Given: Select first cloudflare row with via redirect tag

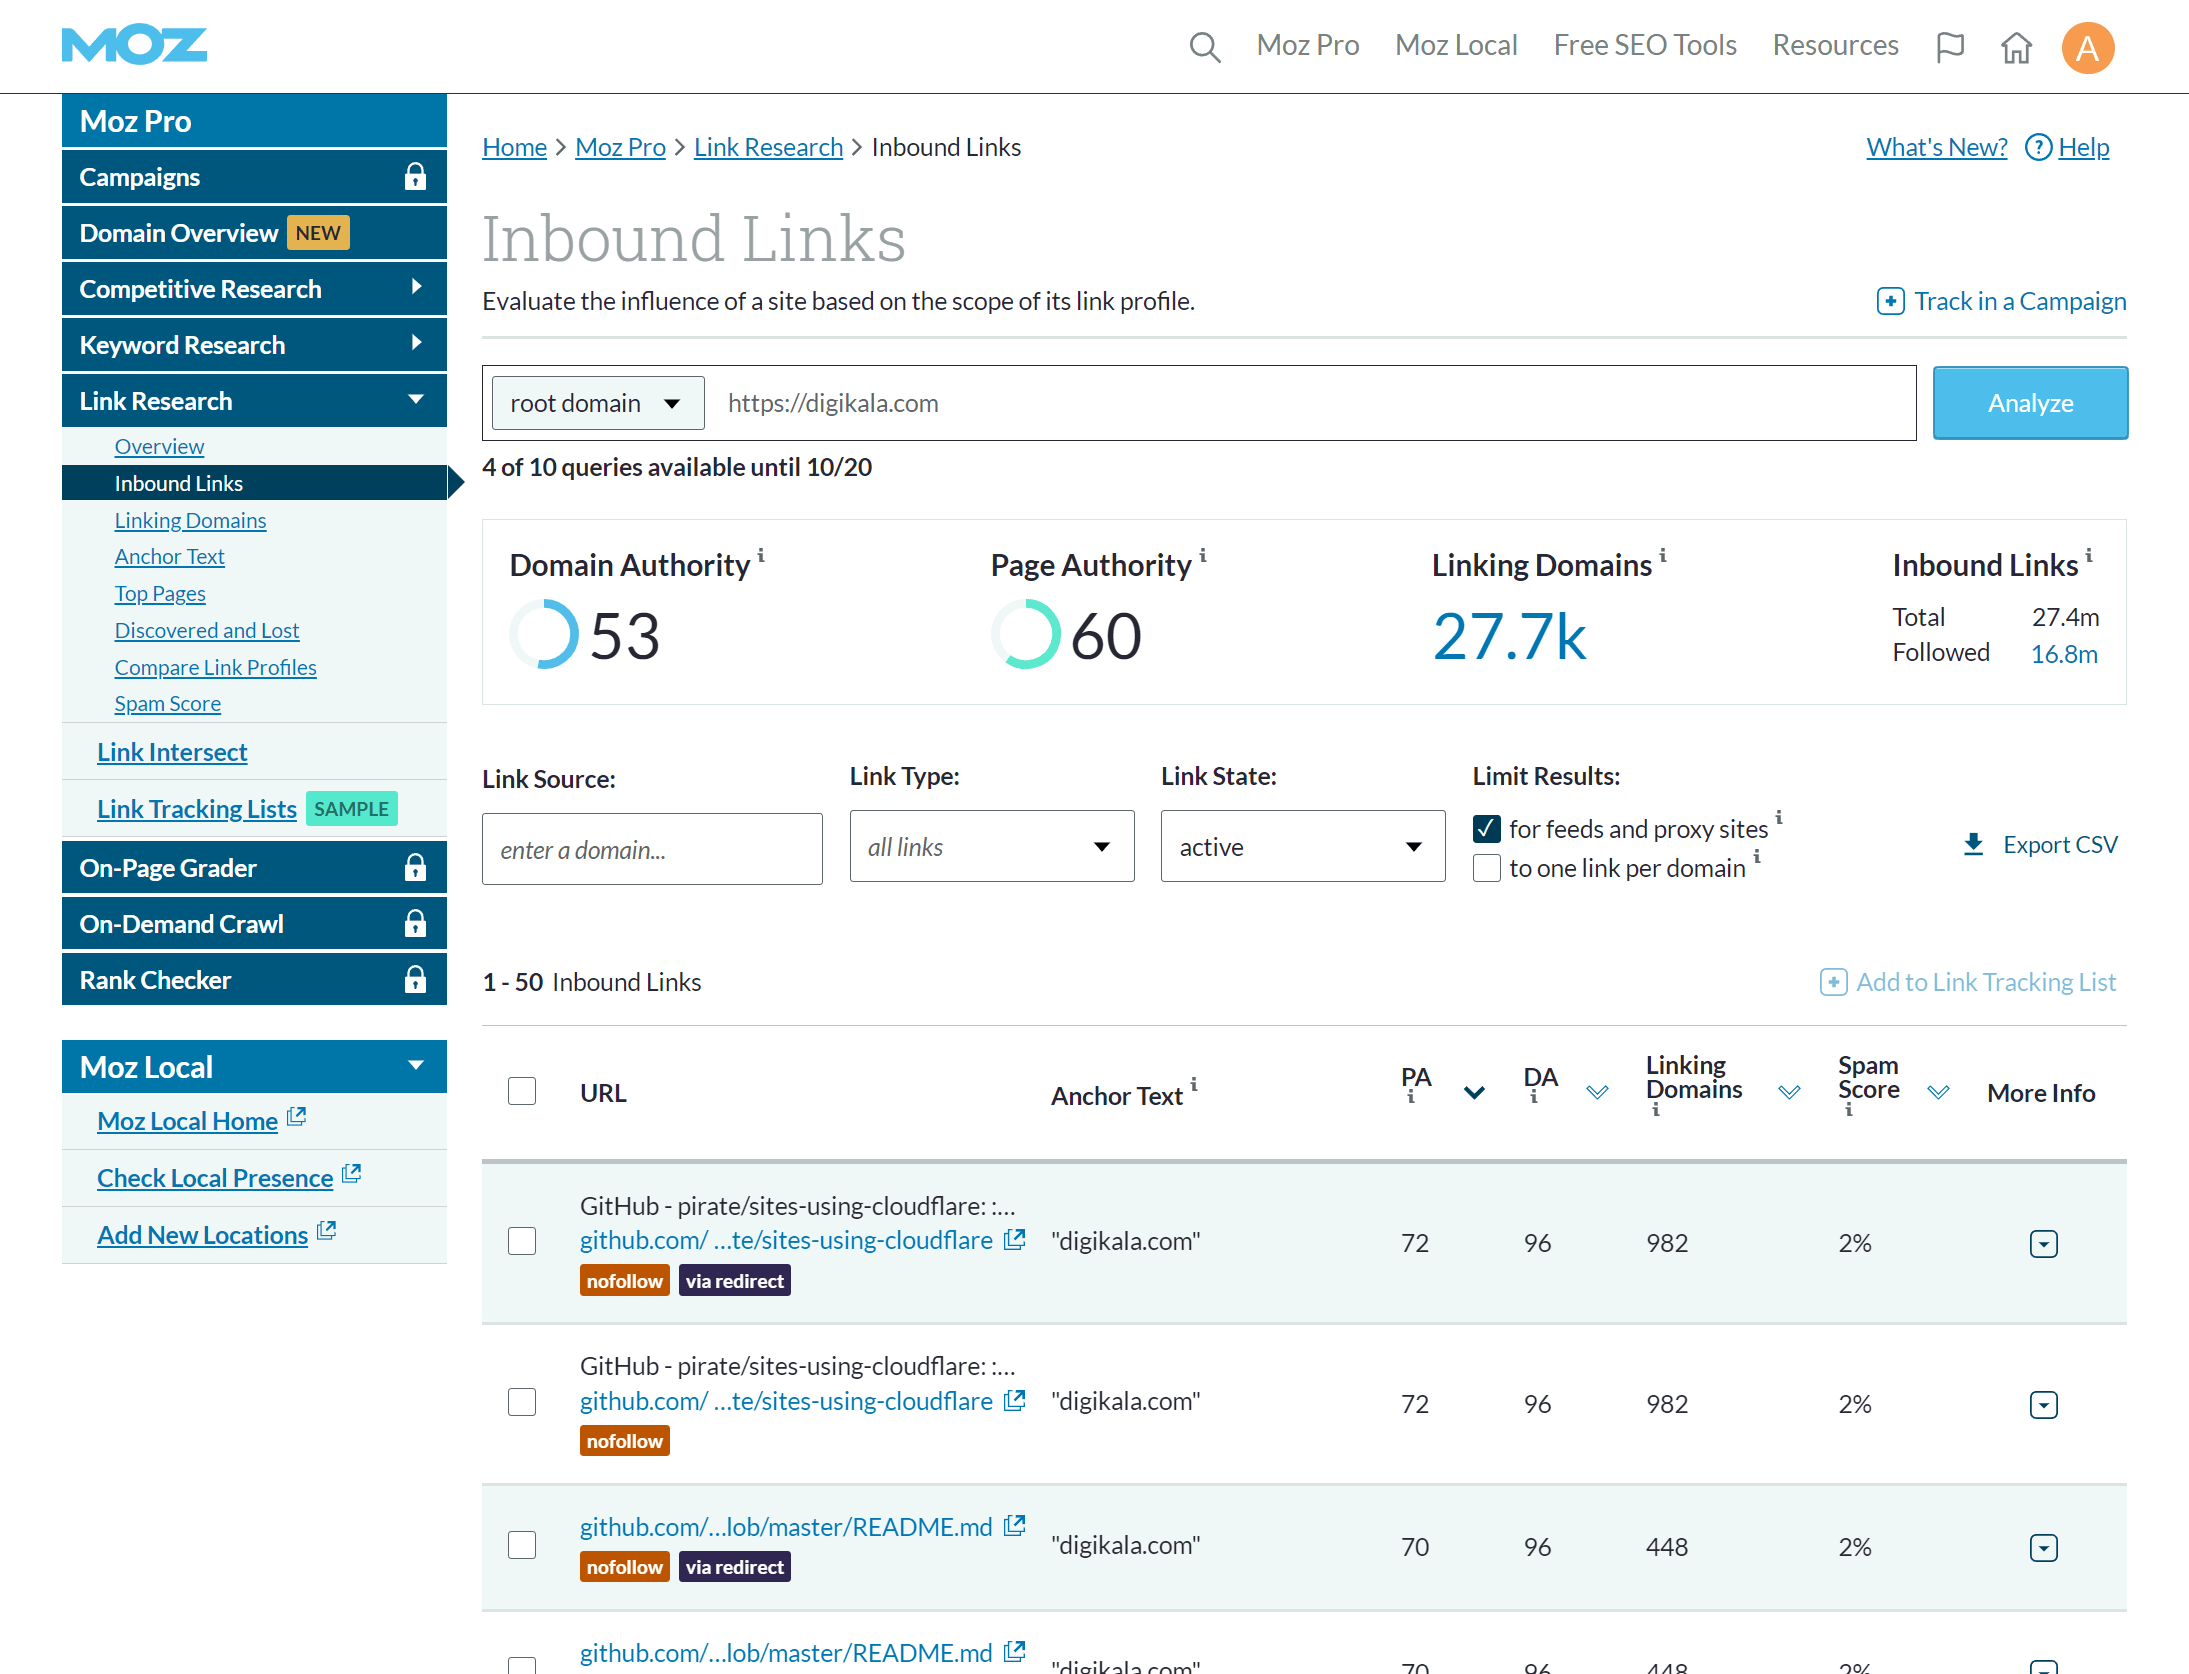Looking at the screenshot, I should (522, 1241).
